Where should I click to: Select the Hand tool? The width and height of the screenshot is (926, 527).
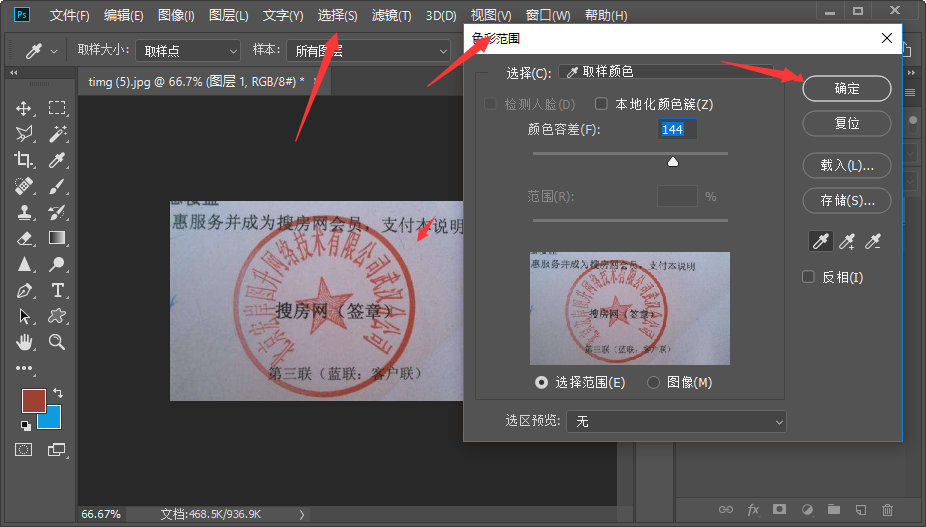pyautogui.click(x=24, y=342)
